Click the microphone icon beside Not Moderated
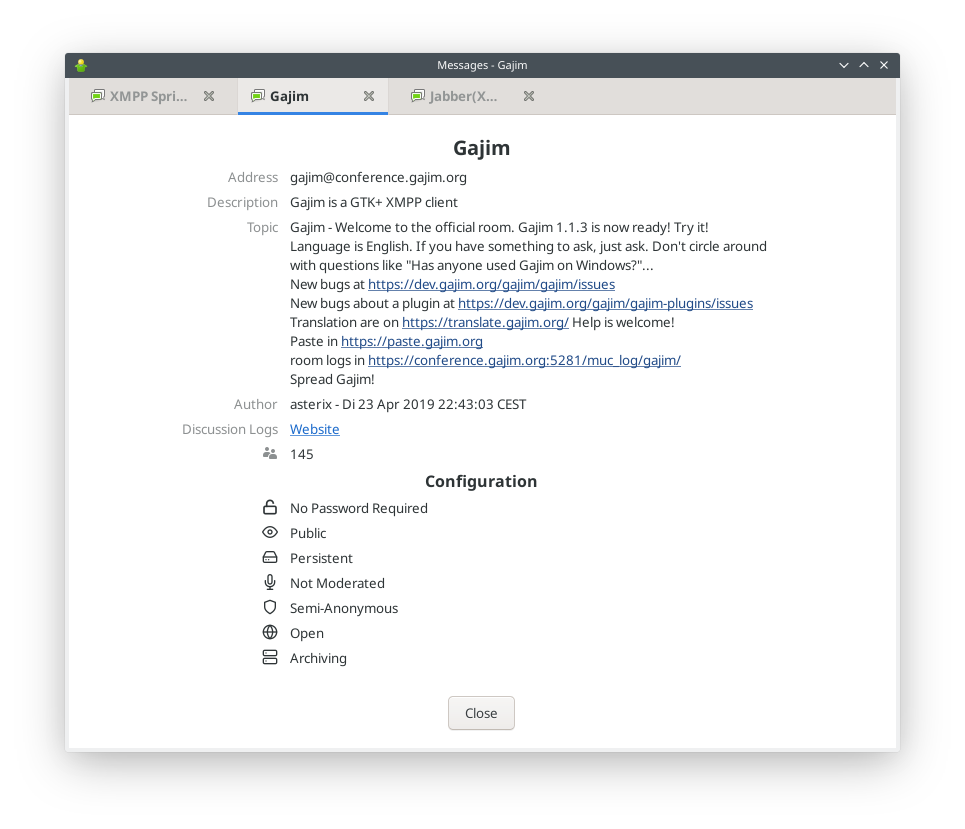Image resolution: width=965 pixels, height=829 pixels. pos(270,582)
